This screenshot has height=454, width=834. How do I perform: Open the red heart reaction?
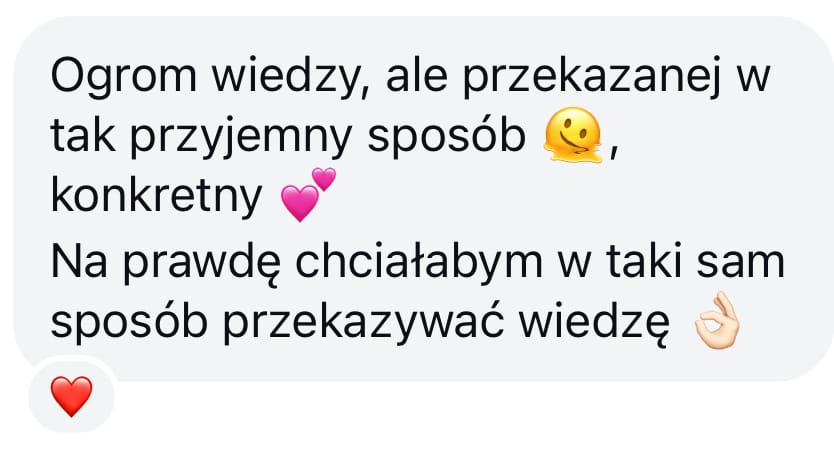tap(71, 397)
